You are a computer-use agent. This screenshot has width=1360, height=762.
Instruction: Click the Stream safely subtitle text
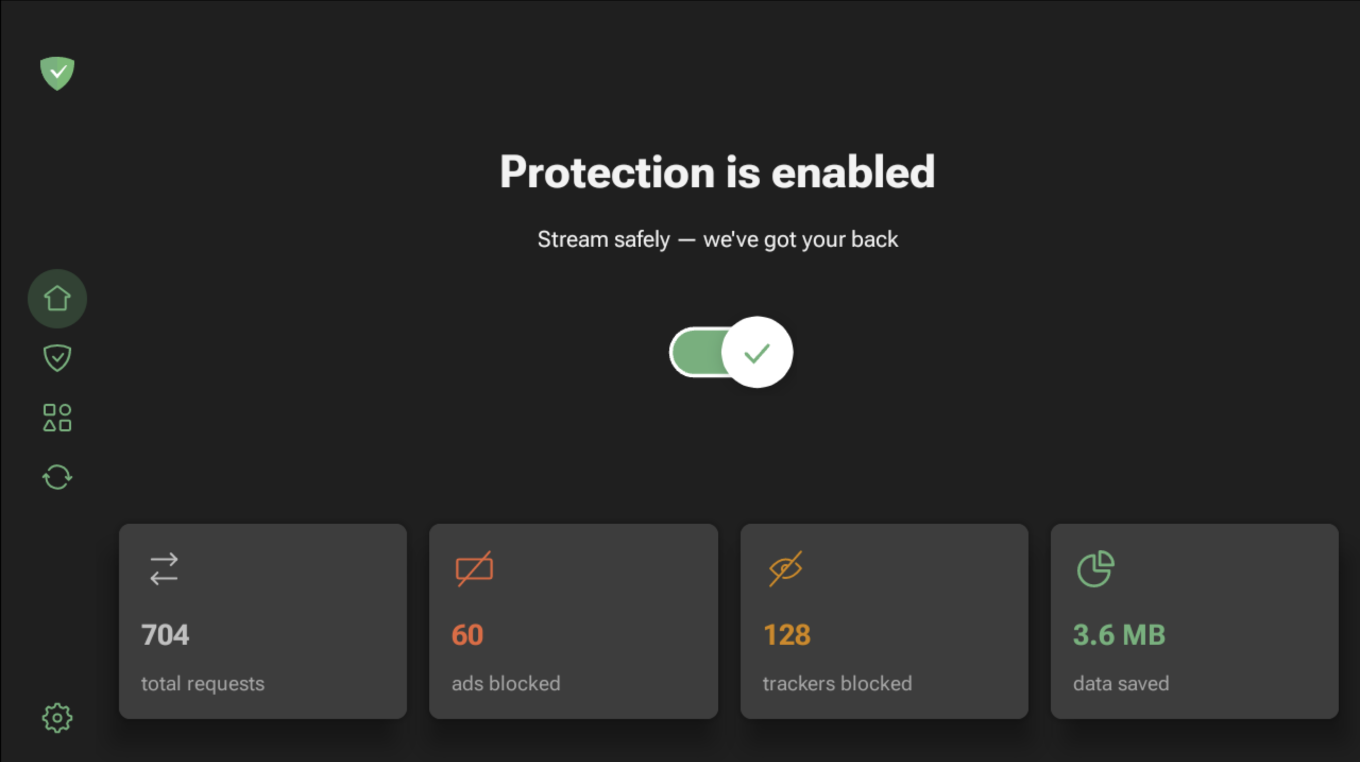pyautogui.click(x=717, y=239)
